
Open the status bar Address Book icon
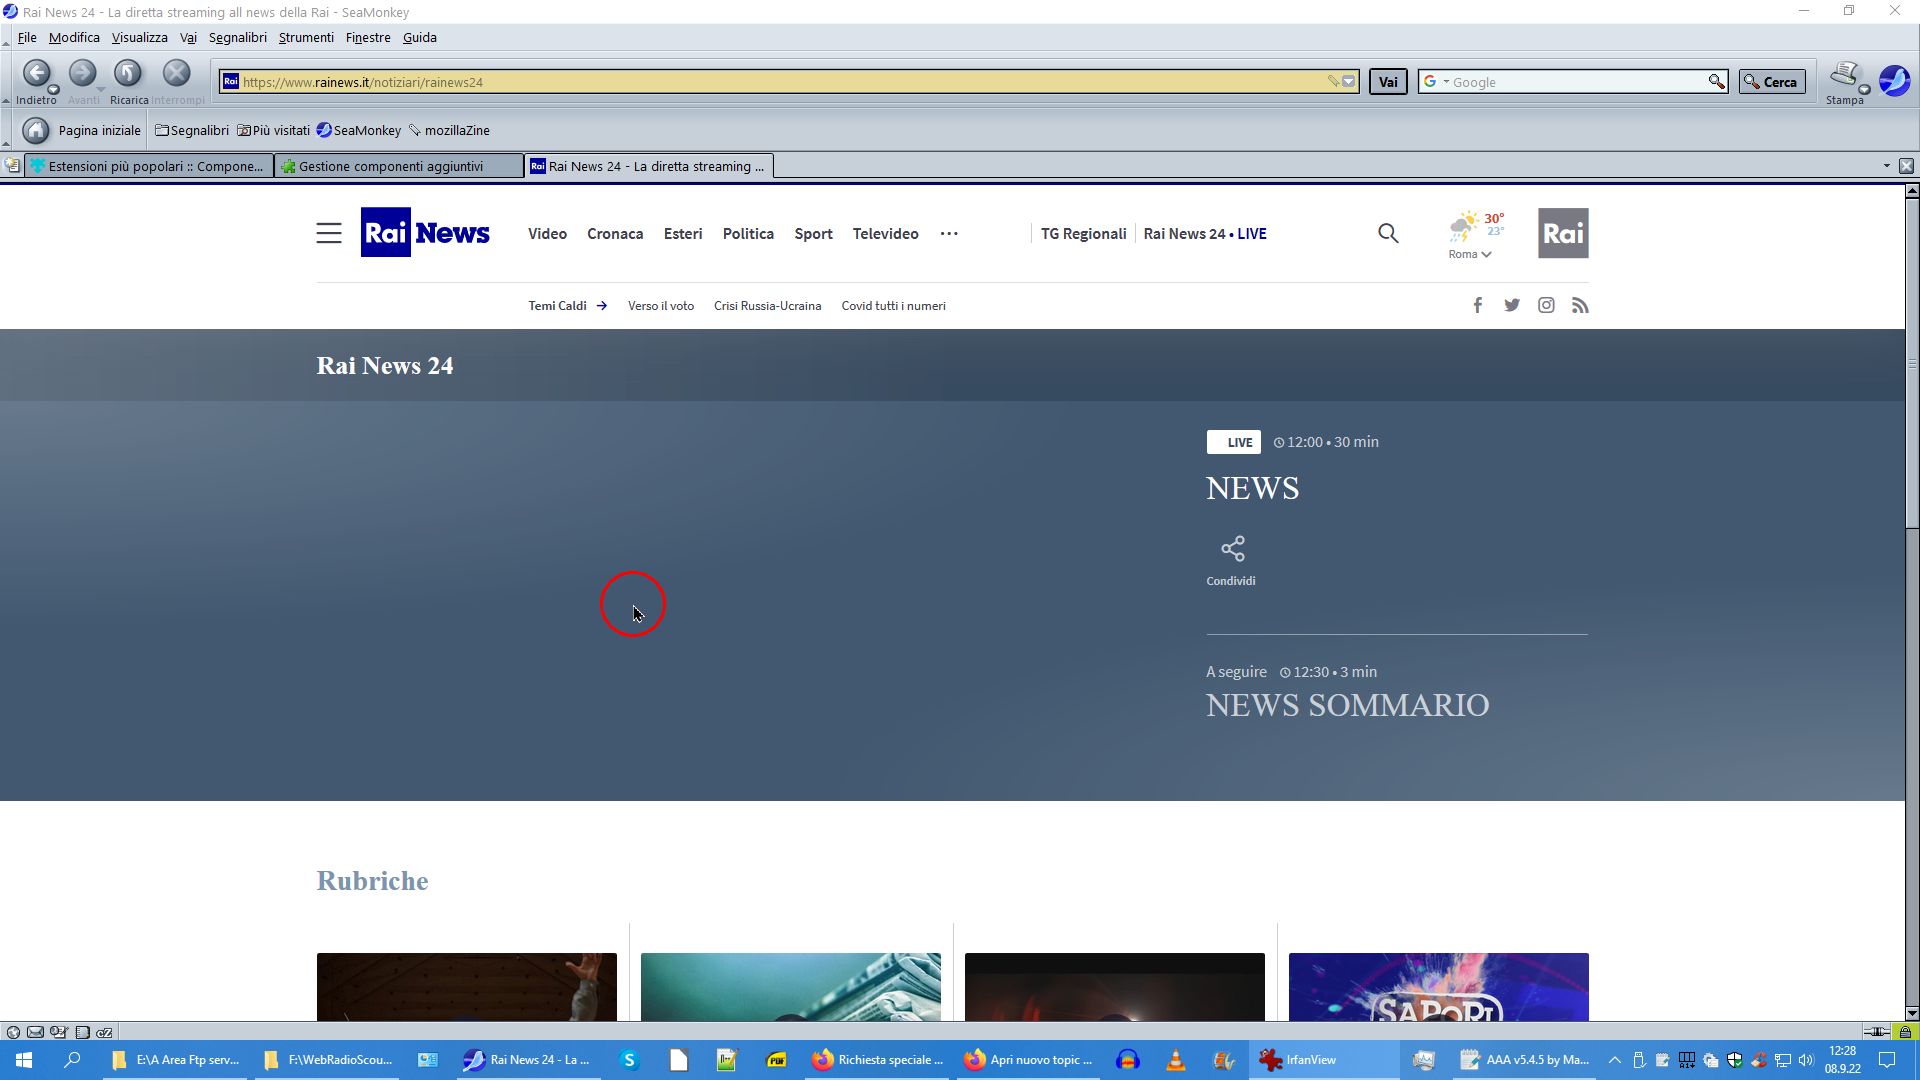(82, 1032)
